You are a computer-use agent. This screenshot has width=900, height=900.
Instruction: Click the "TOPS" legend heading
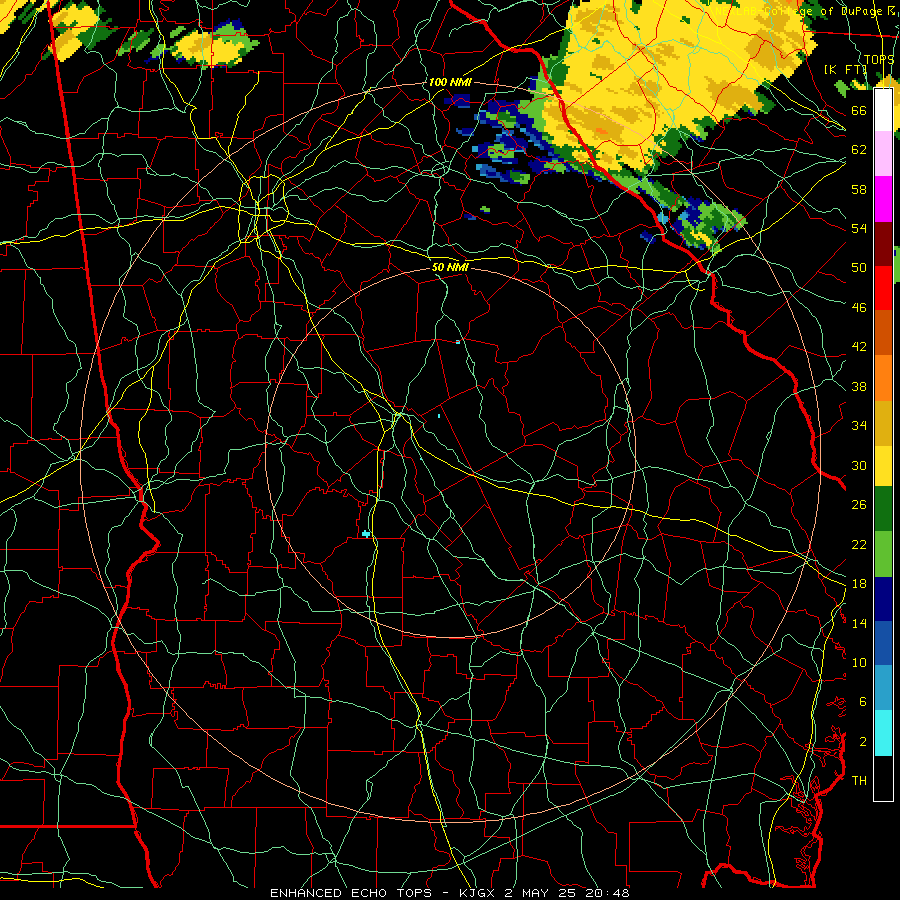pyautogui.click(x=879, y=60)
